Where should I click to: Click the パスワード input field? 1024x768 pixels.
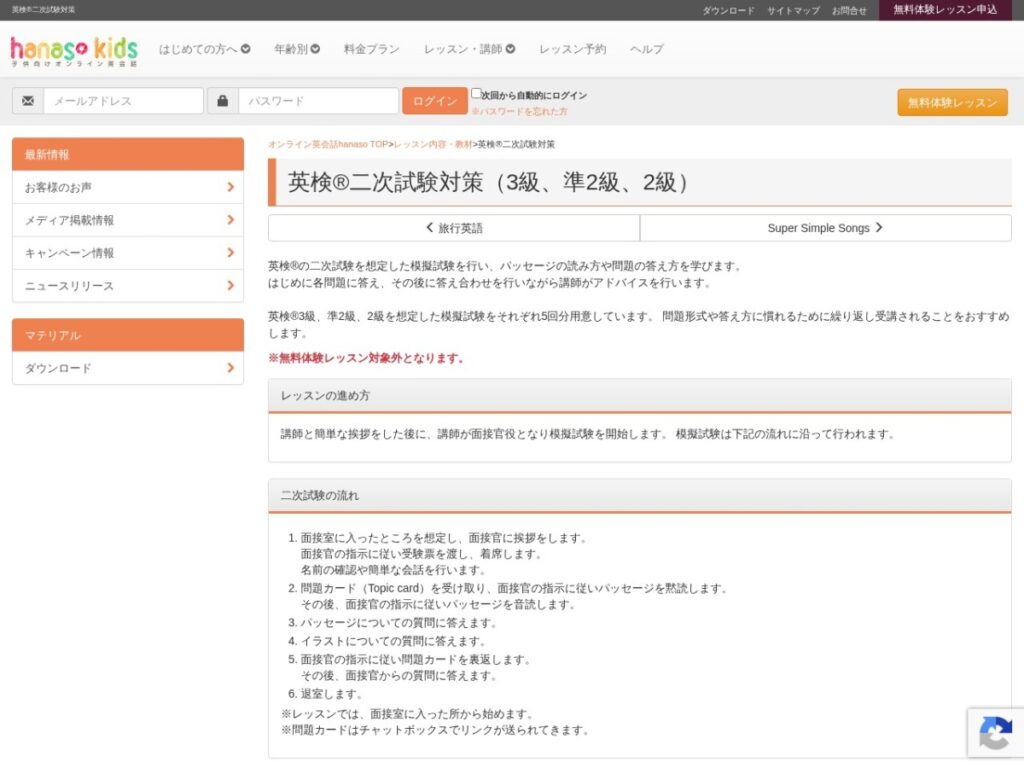[318, 101]
